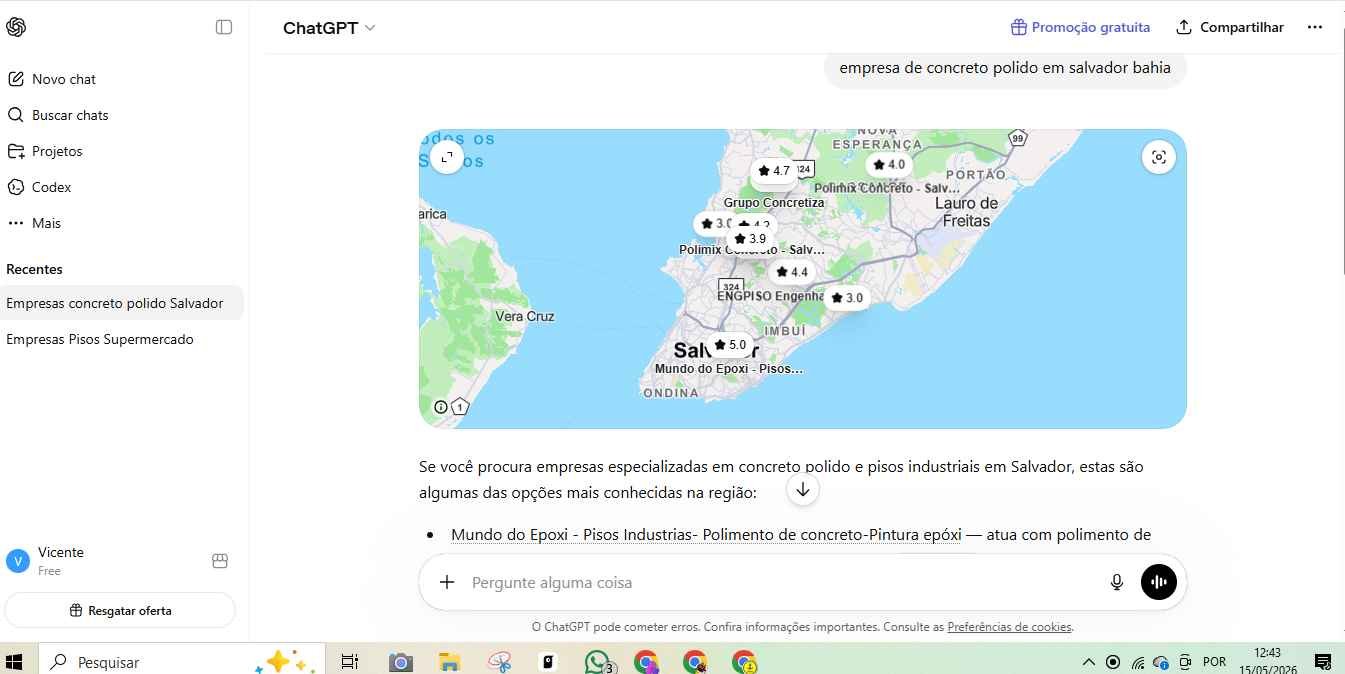Open the three-dot options menu
Screen dimensions: 1345x674
tap(1315, 27)
